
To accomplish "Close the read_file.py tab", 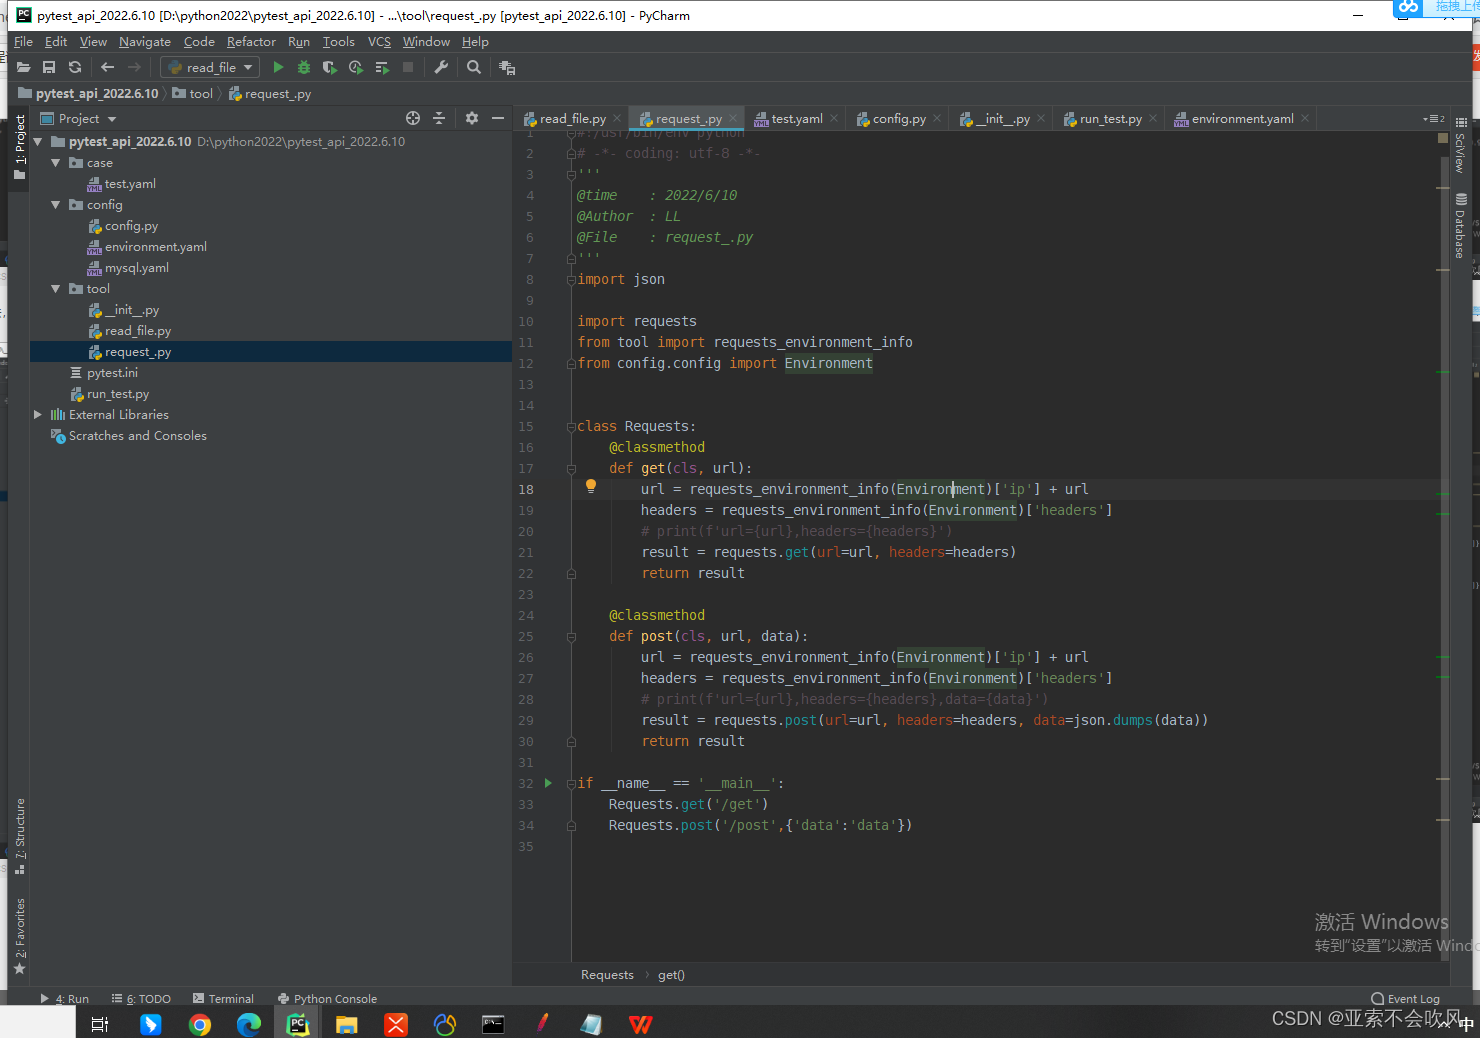I will coord(617,119).
